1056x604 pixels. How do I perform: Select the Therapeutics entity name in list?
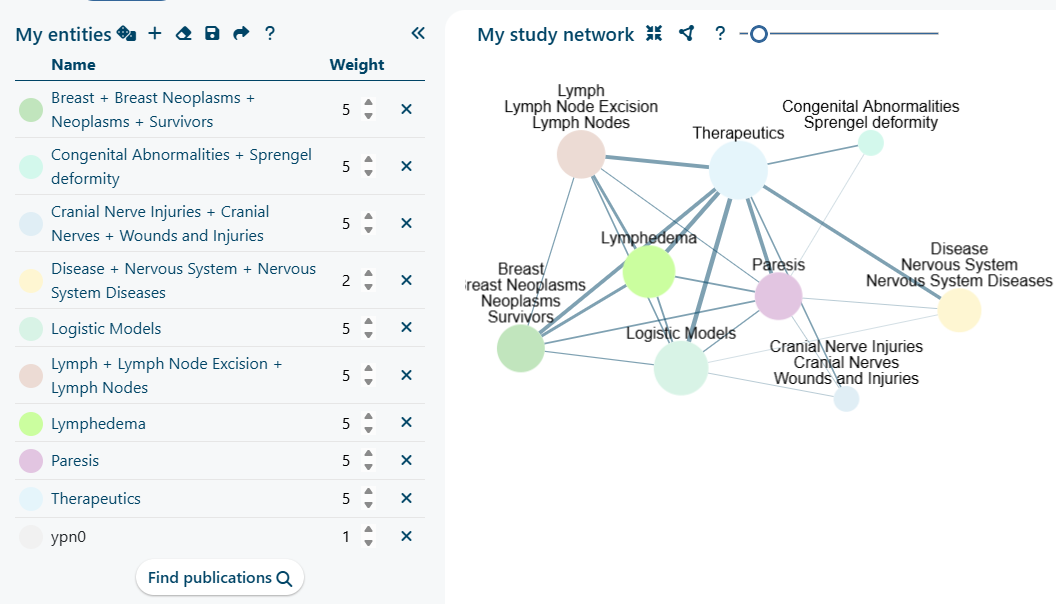point(96,499)
